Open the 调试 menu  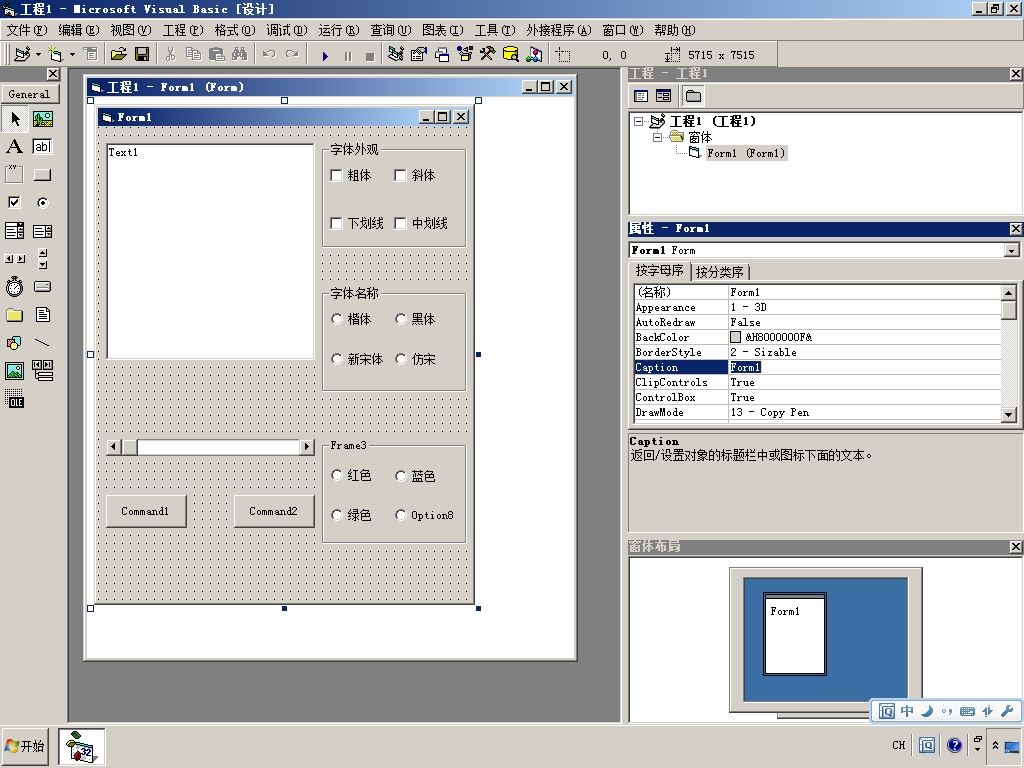[x=287, y=30]
